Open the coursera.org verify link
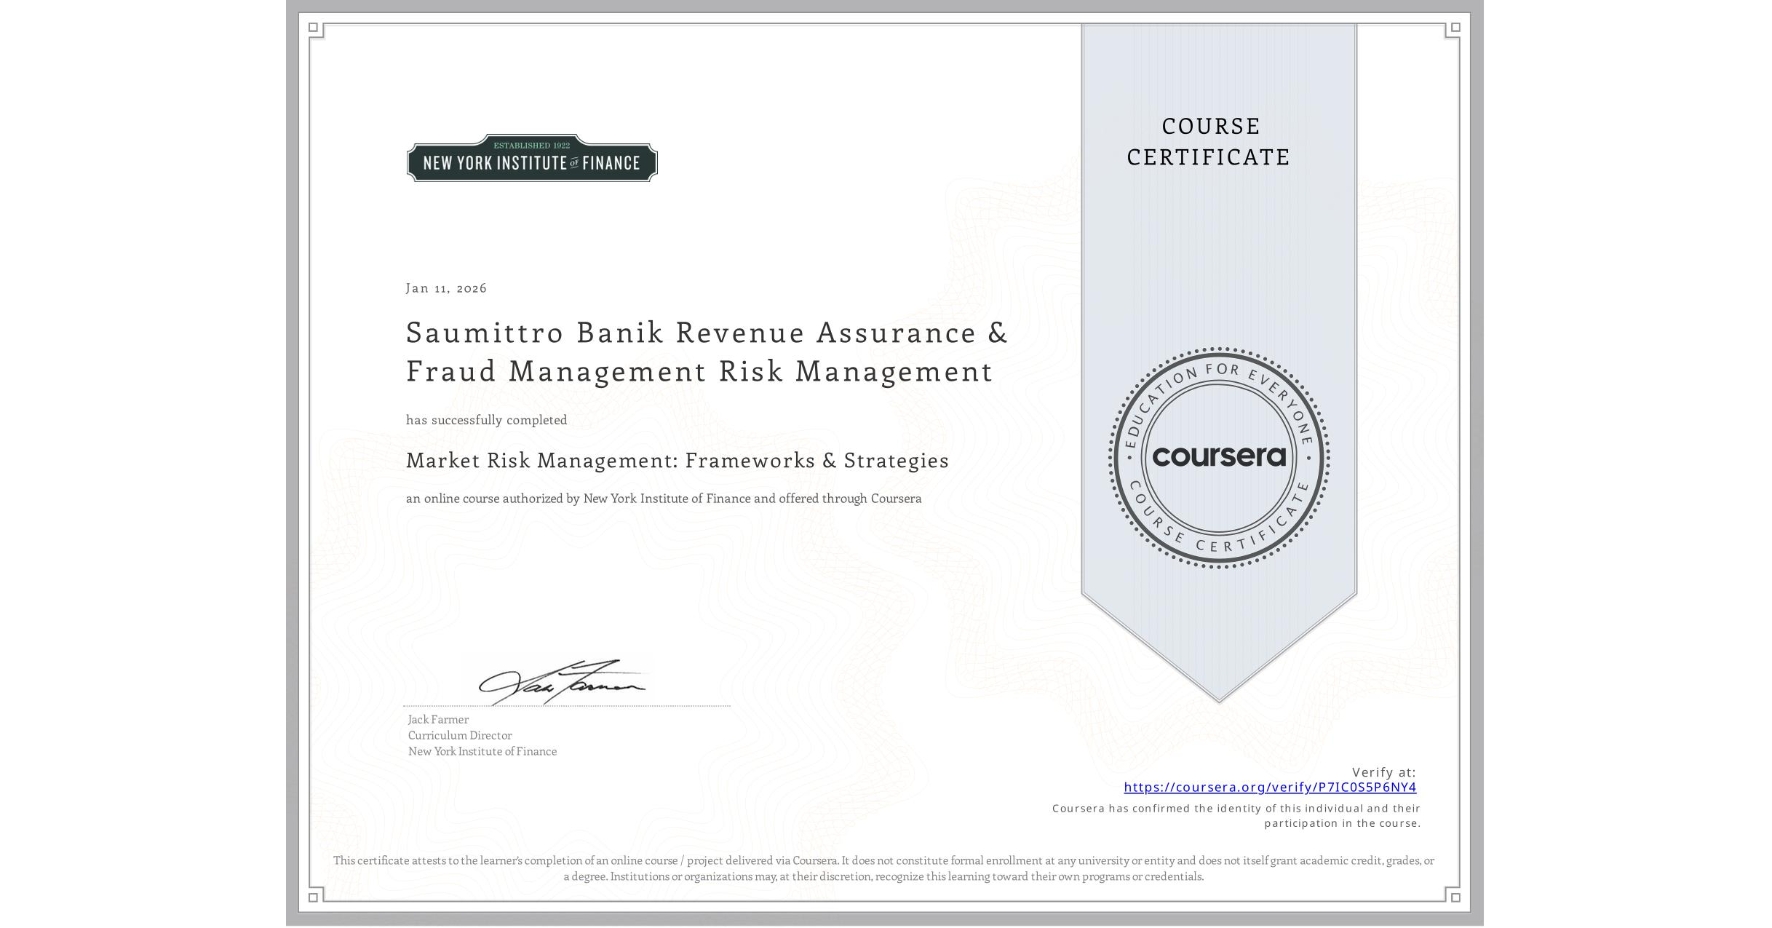 [x=1270, y=787]
